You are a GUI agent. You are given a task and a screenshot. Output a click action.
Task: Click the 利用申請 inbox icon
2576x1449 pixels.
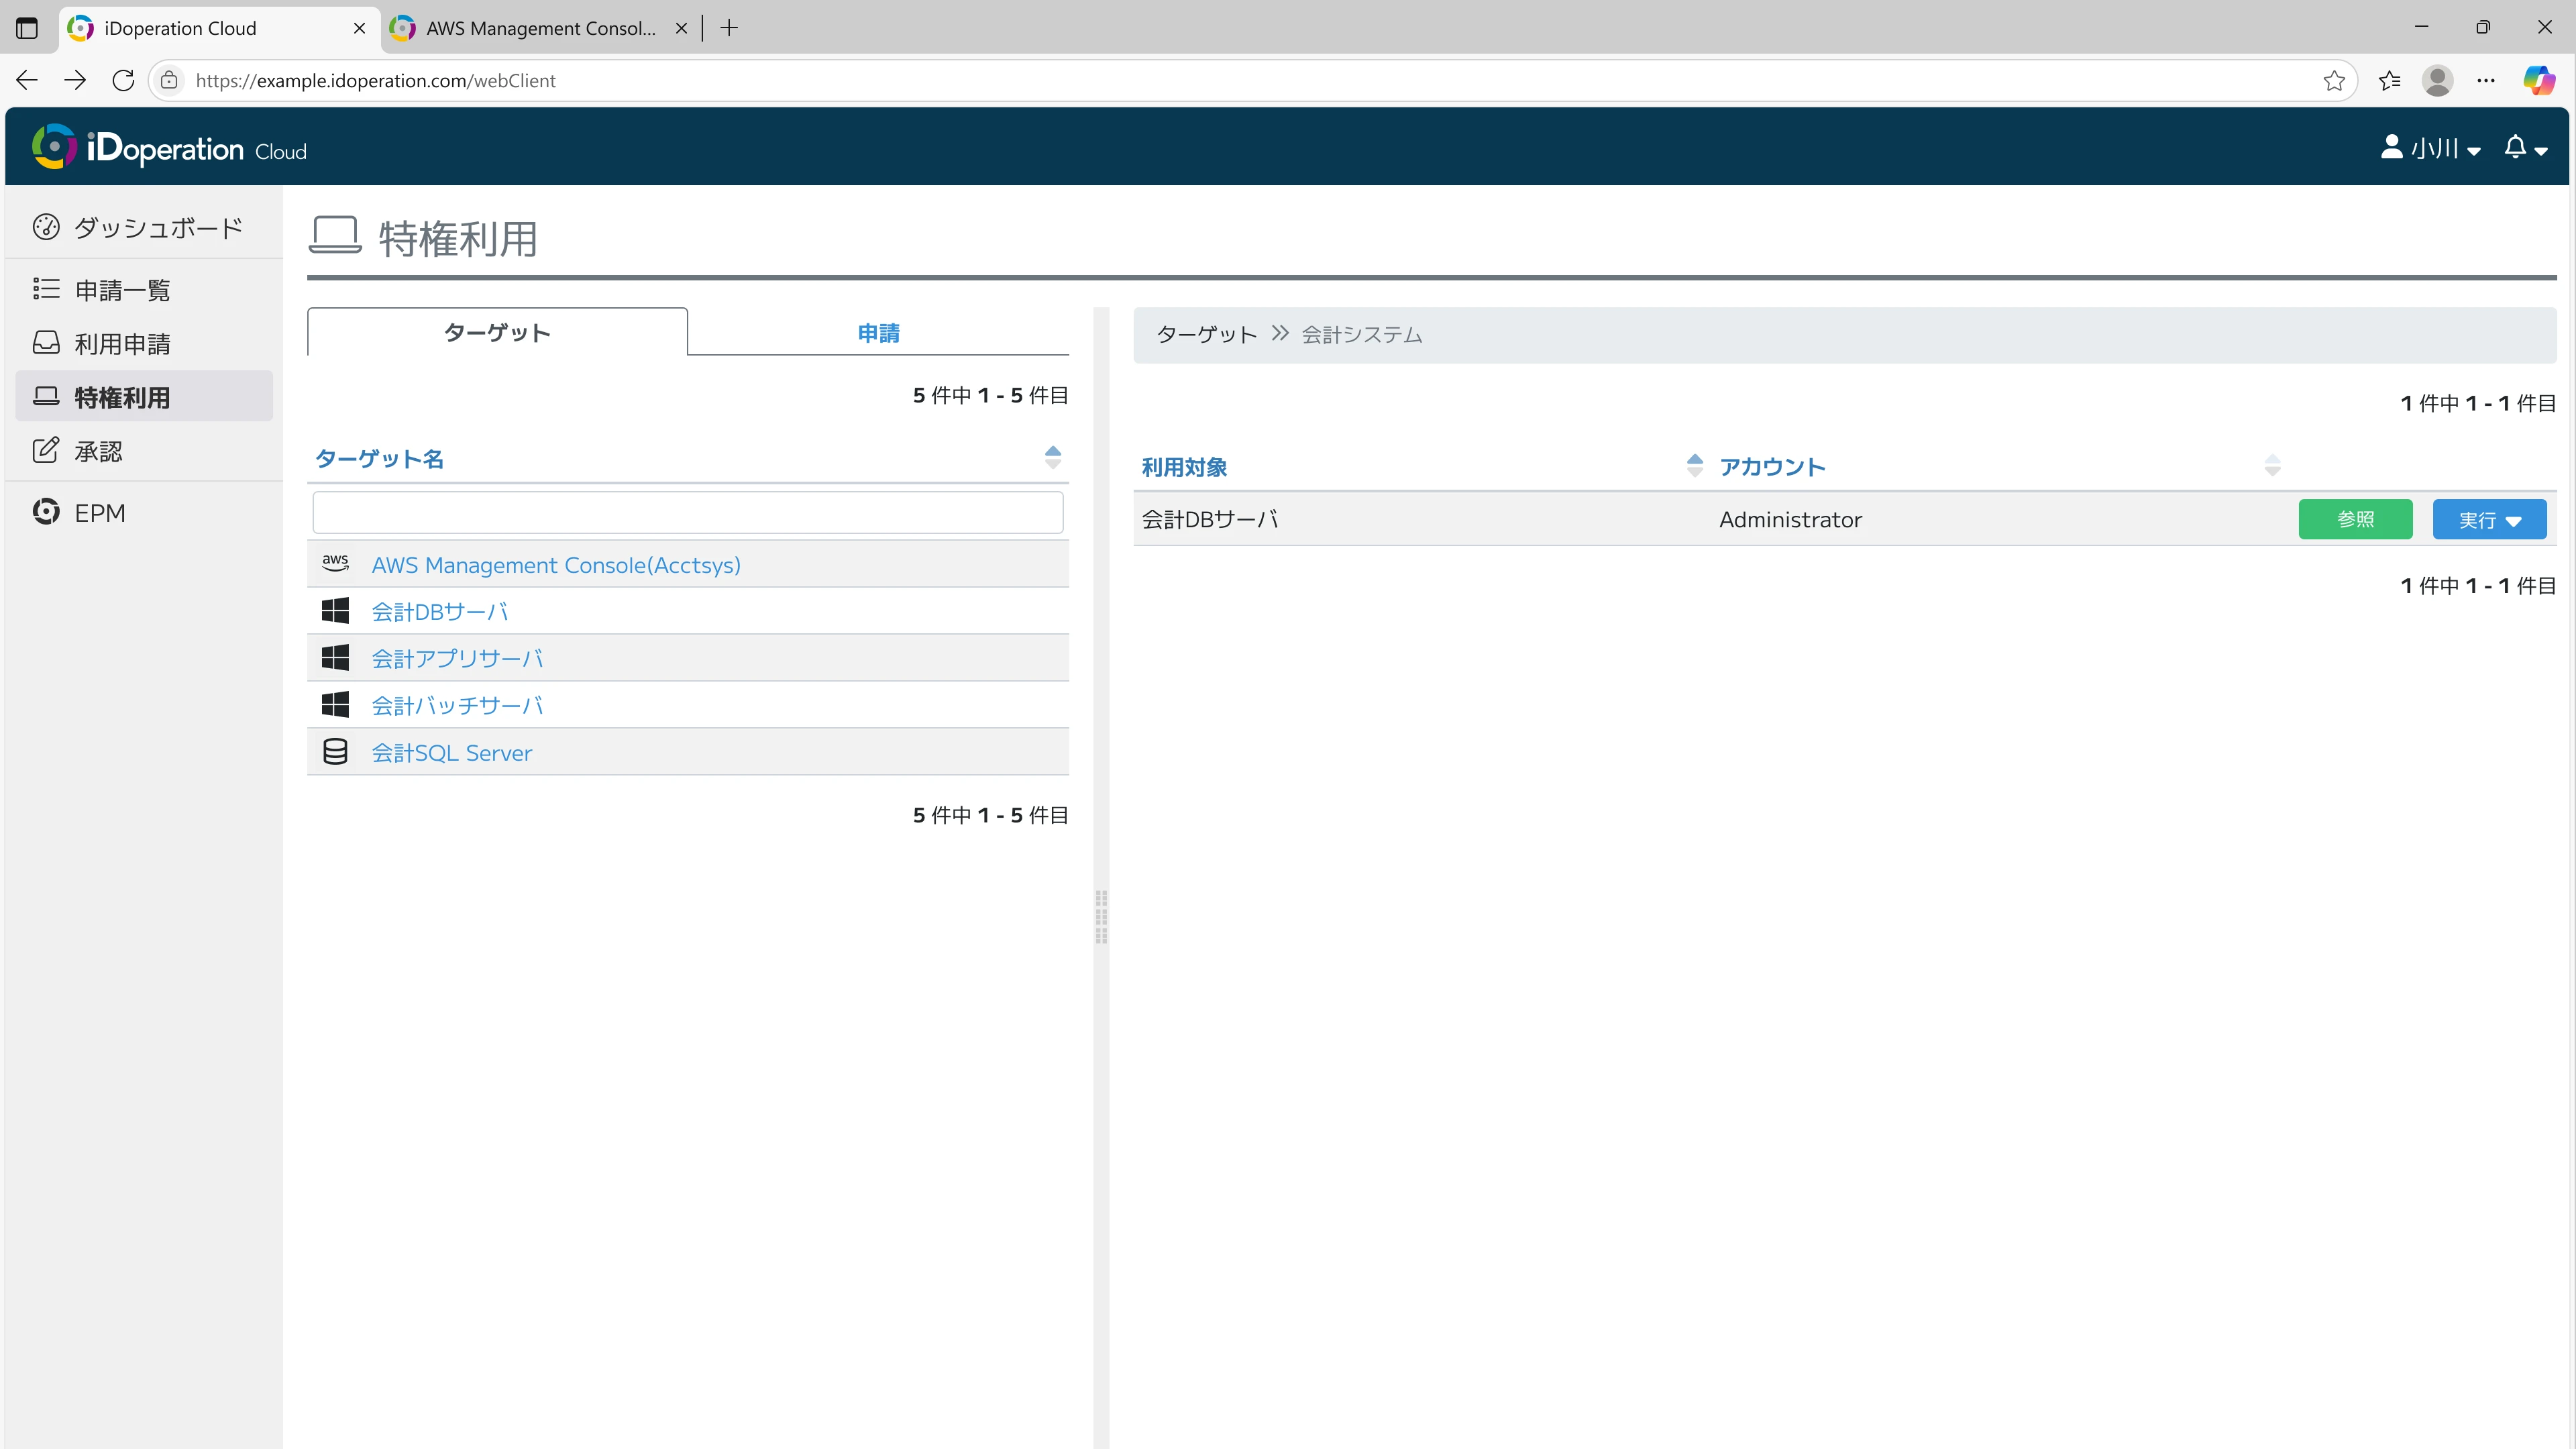point(46,343)
